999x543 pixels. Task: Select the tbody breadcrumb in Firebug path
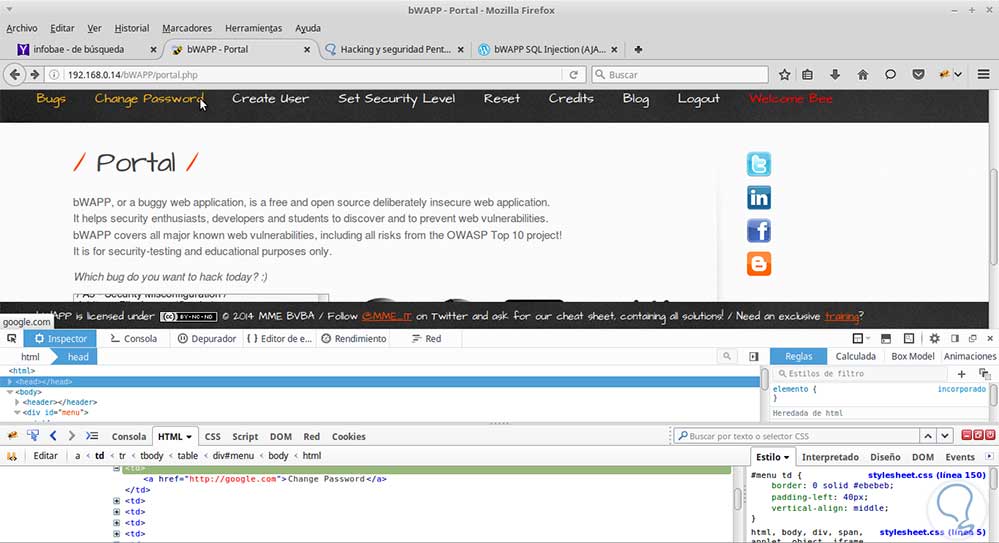pos(152,456)
